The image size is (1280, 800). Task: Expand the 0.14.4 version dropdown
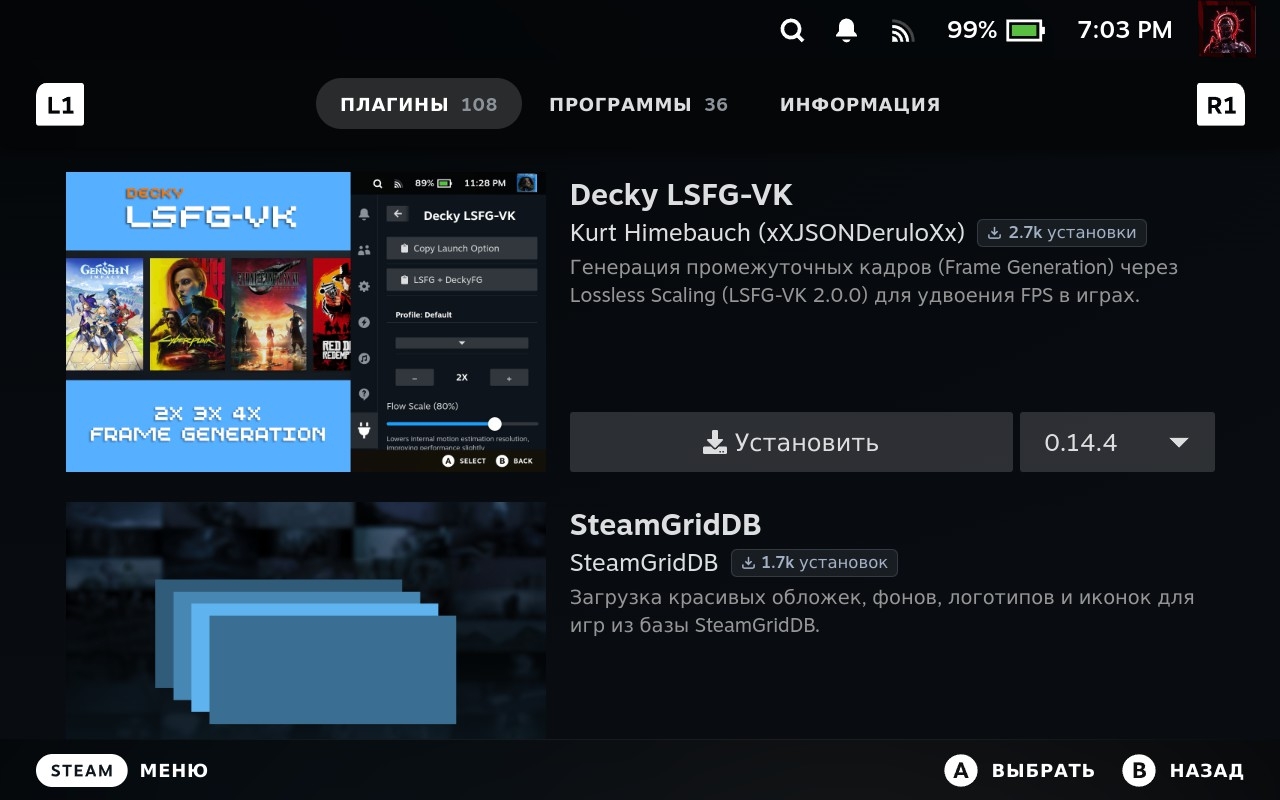1117,442
